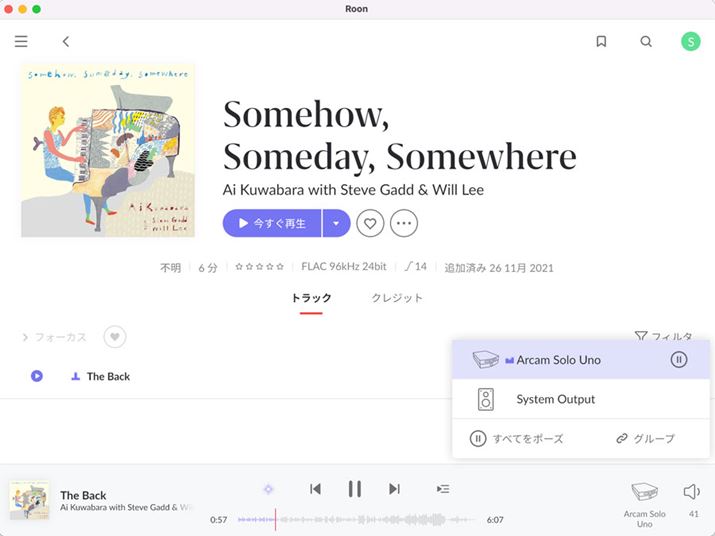Click すべてをポーズ pause all
The image size is (715, 536).
pos(516,439)
